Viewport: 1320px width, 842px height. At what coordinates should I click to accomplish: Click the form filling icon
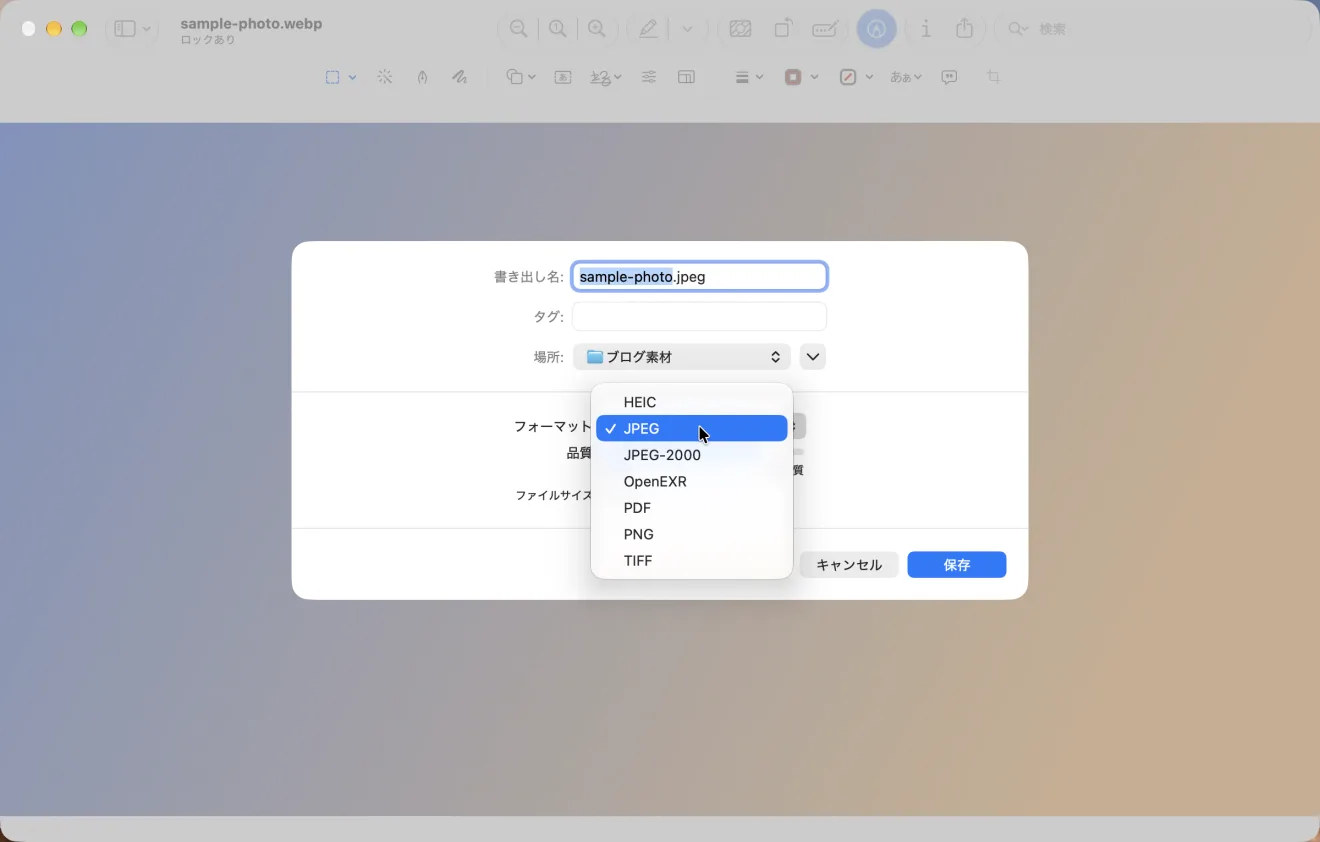tap(825, 29)
